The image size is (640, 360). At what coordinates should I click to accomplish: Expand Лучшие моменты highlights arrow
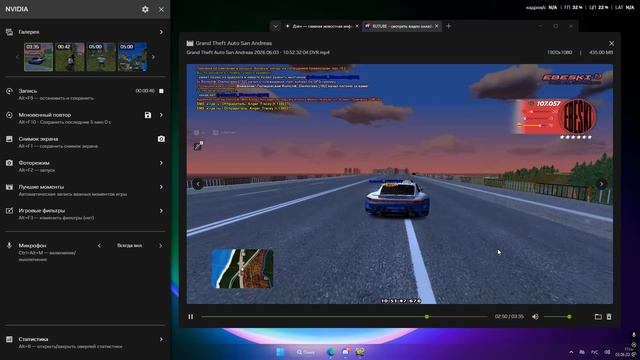point(161,187)
